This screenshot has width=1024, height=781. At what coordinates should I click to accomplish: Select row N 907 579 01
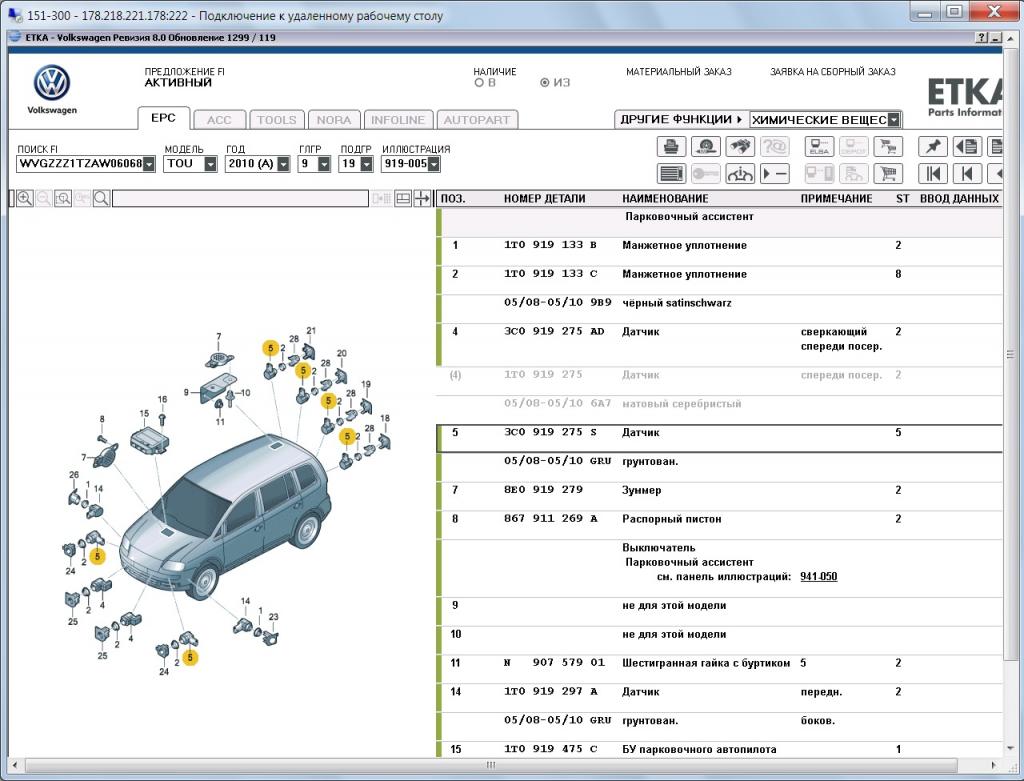[x=720, y=669]
